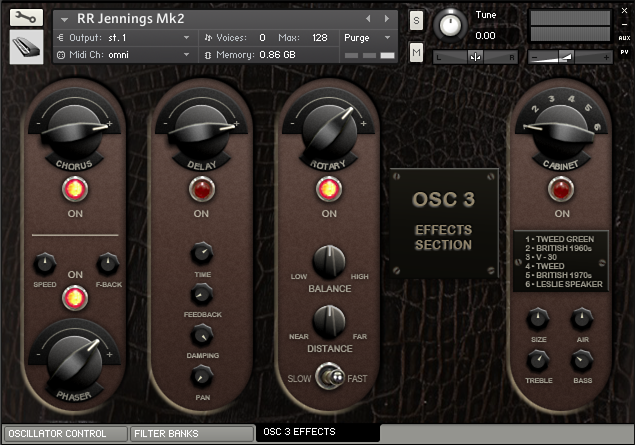Minimize the instrument view button
The width and height of the screenshot is (635, 445).
tap(624, 24)
